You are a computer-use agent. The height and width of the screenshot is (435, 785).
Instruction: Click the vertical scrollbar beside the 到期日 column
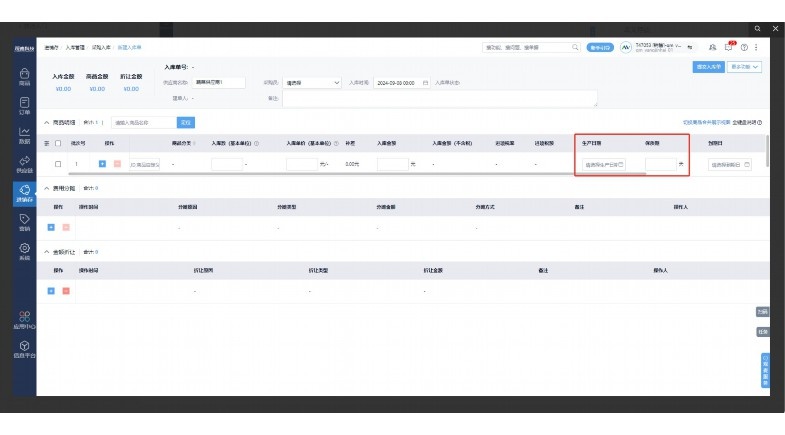[x=767, y=151]
